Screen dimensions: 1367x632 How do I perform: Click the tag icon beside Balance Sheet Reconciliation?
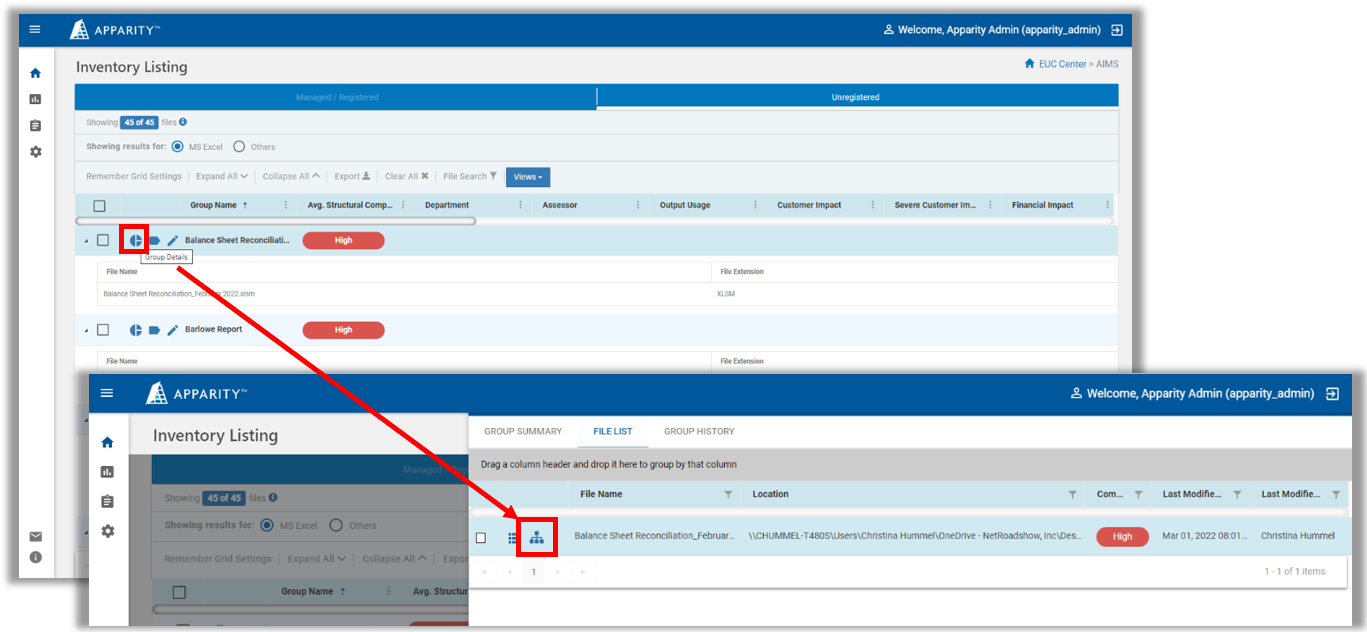click(154, 240)
